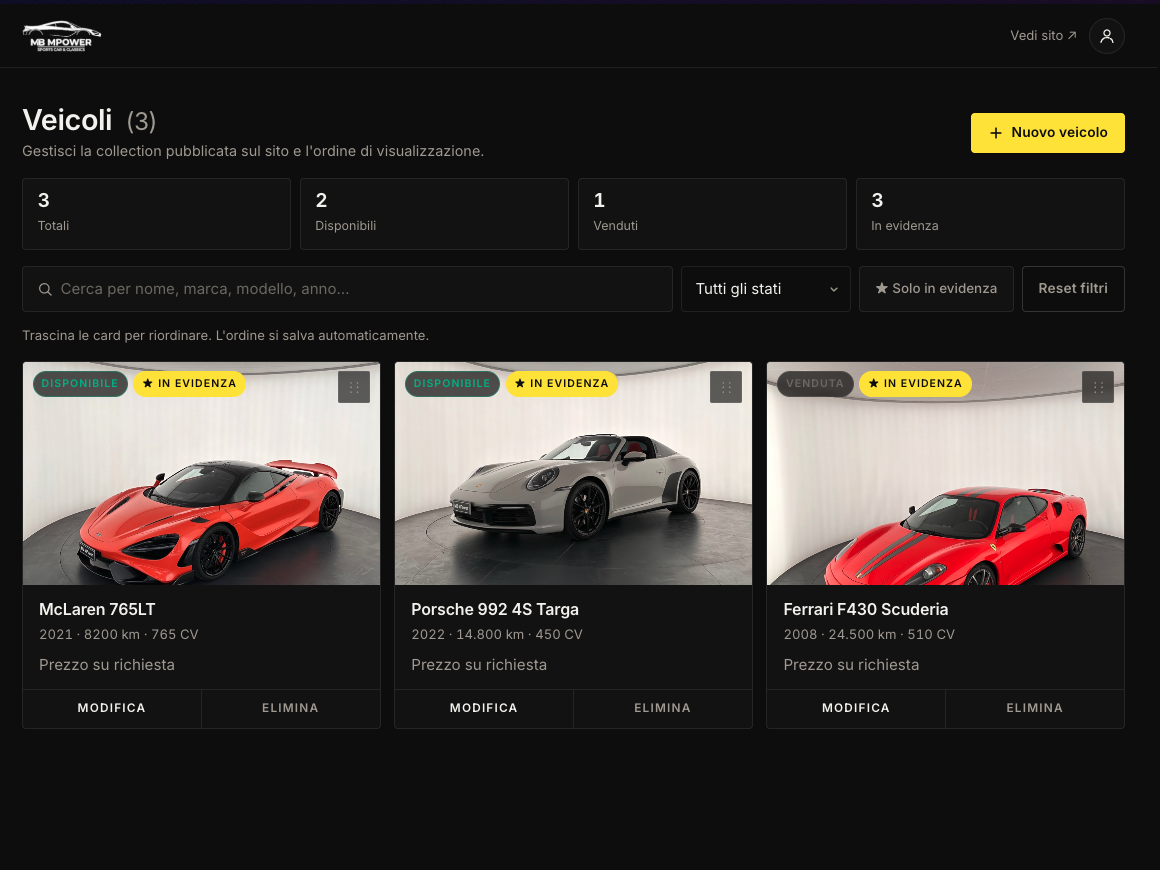Click '2022 · 14.800 km · 450 CV' text
The image size is (1160, 870).
point(496,635)
